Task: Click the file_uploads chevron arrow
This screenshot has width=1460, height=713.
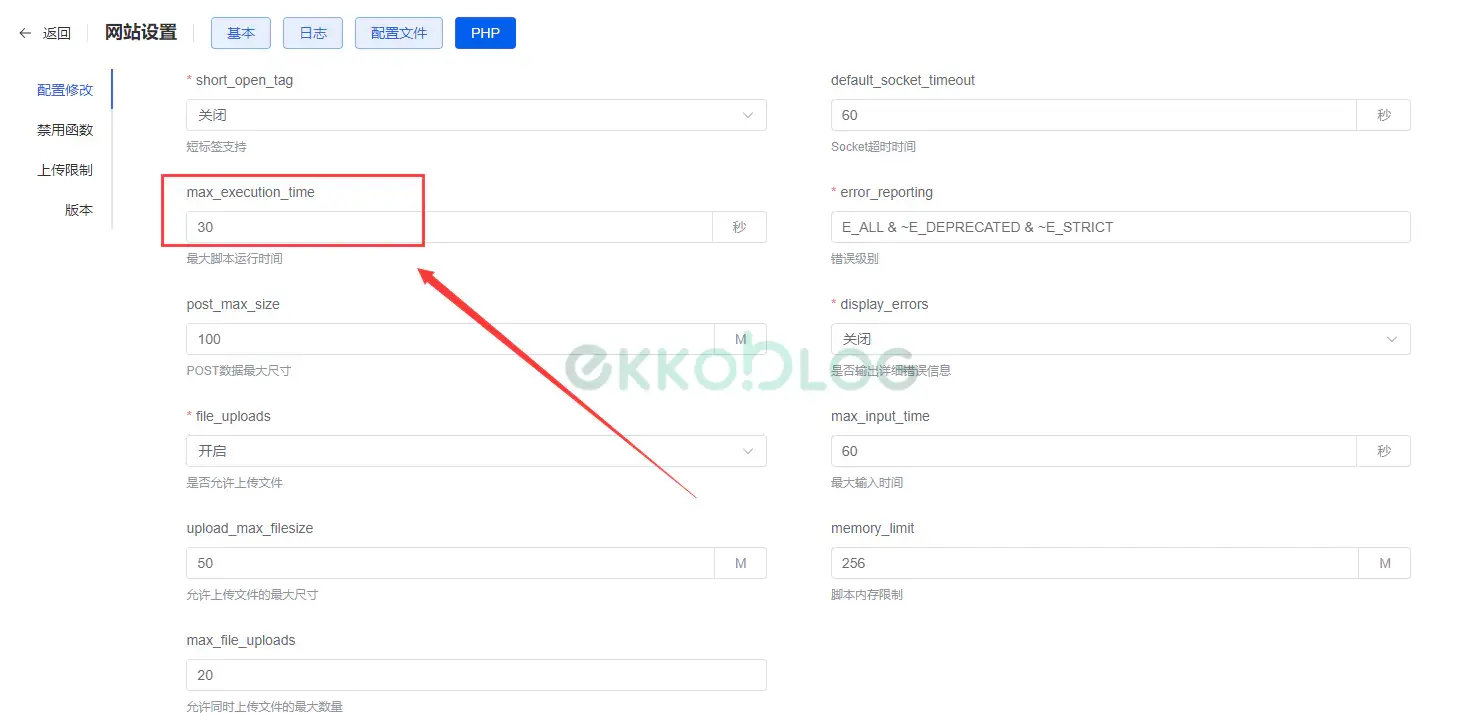Action: (748, 451)
